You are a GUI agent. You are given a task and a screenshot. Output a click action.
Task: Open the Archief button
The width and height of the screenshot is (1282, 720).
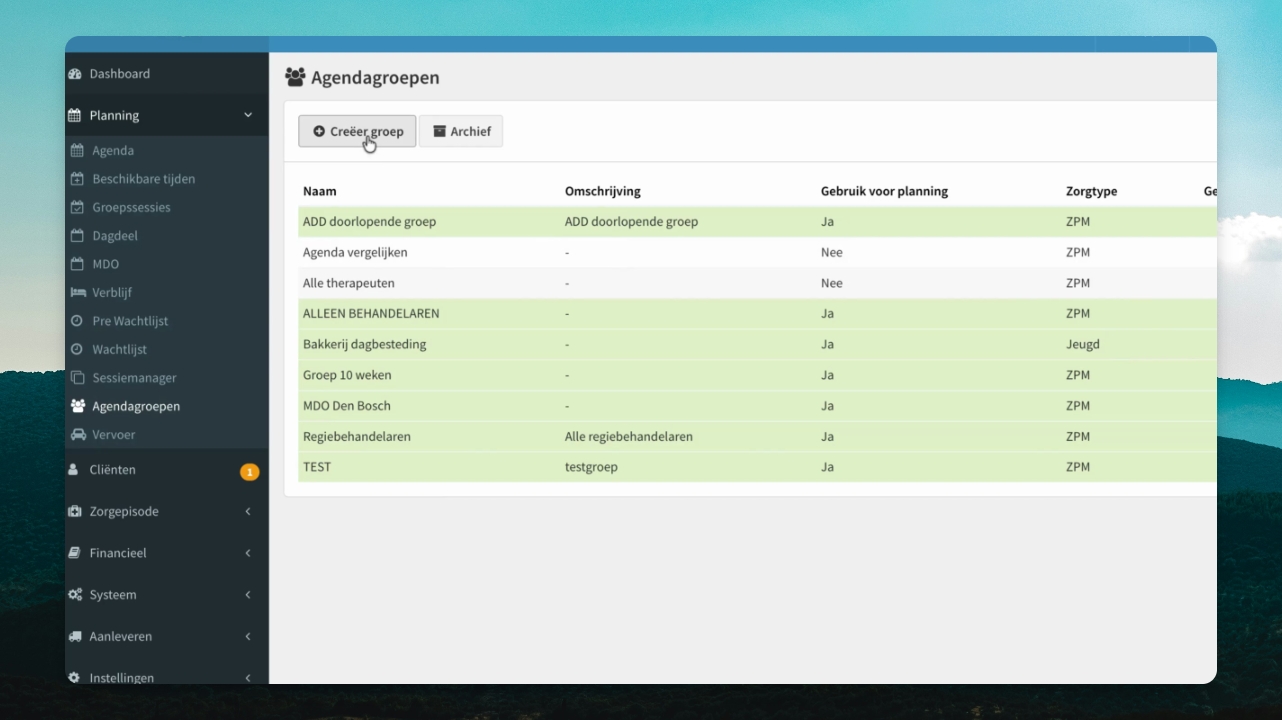tap(461, 131)
